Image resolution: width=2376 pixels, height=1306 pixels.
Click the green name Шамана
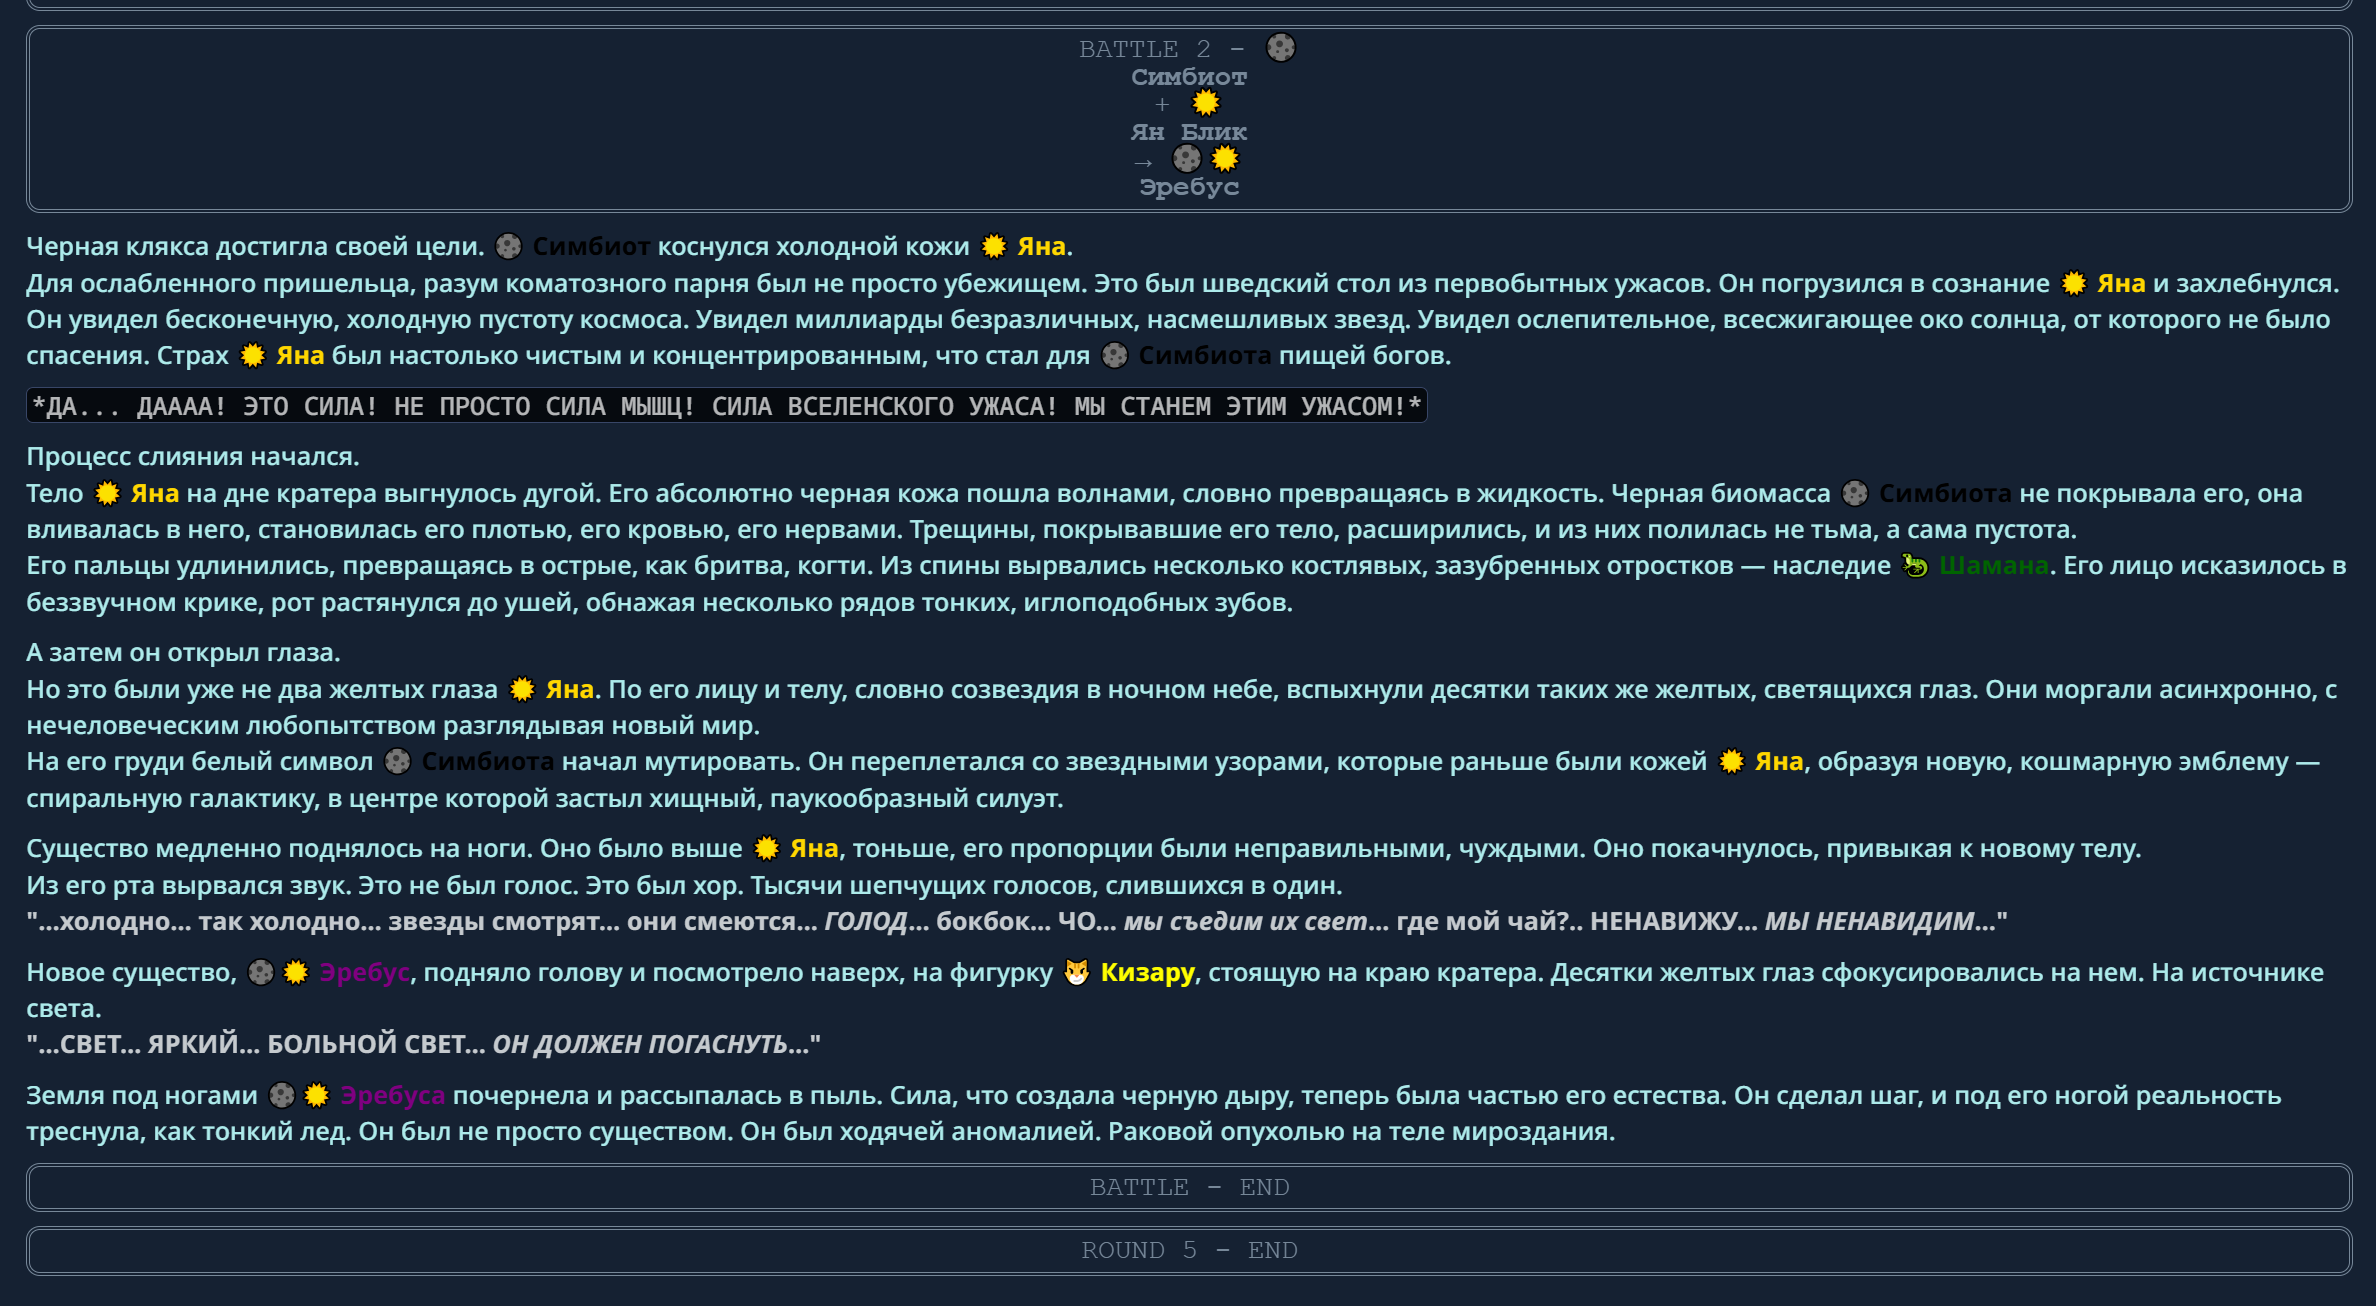pos(1993,566)
